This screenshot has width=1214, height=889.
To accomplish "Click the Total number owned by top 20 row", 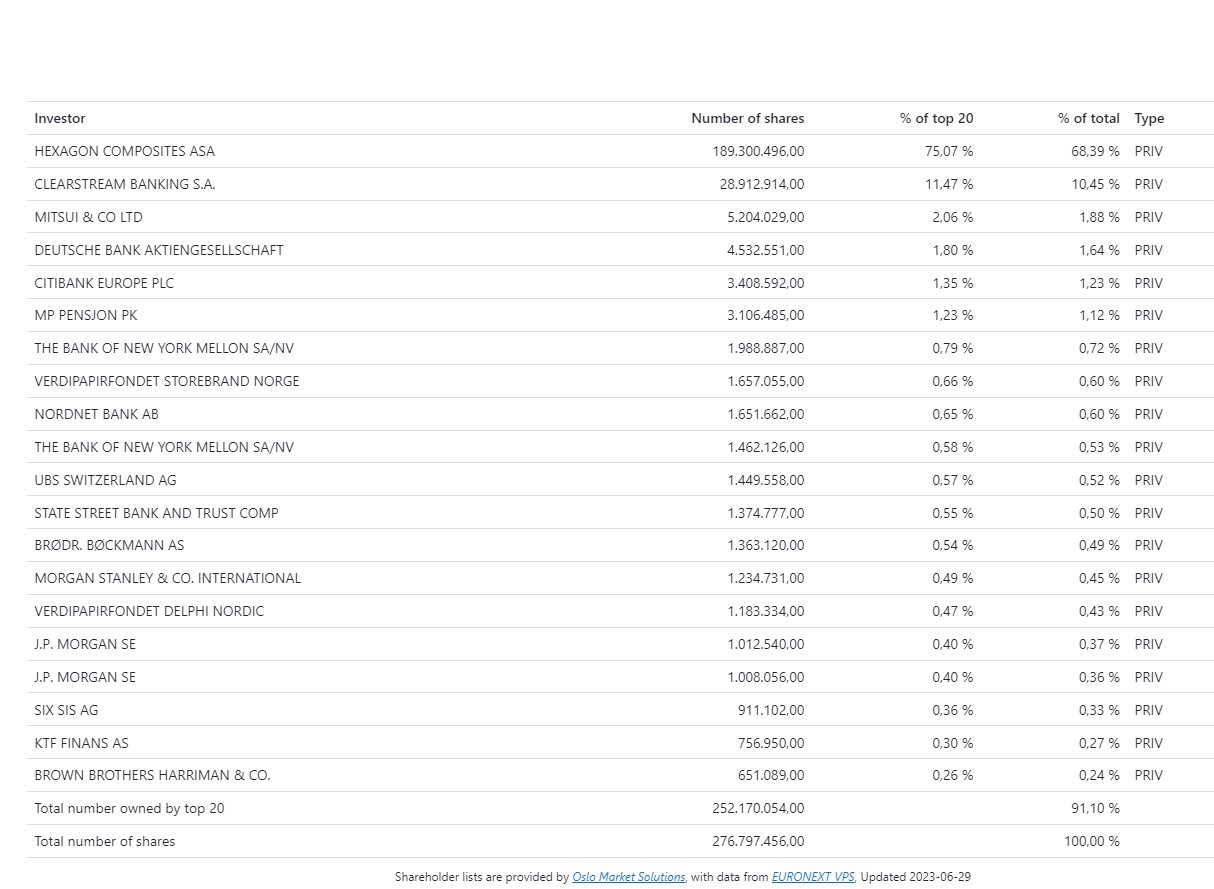I will pos(129,808).
